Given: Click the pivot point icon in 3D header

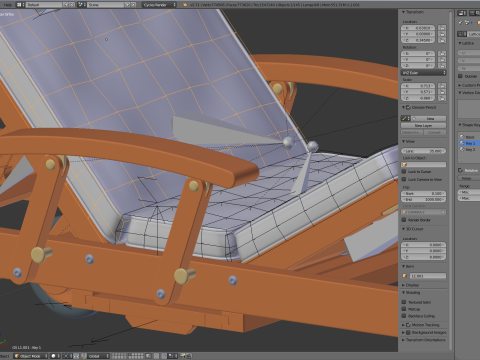Looking at the screenshot, I should (68, 356).
